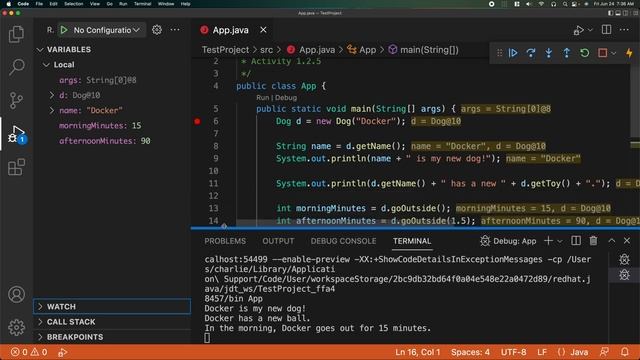
Task: Click TestProject in the breadcrumb
Action: pos(225,50)
